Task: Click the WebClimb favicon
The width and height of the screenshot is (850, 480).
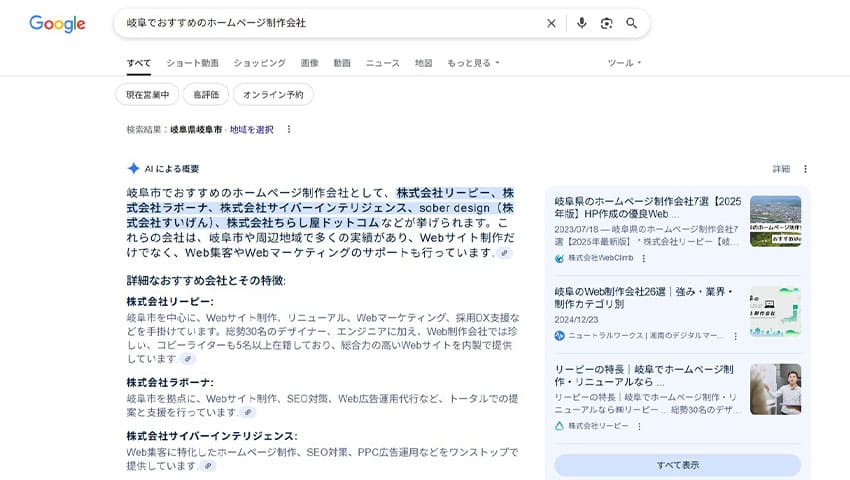Action: coord(559,258)
